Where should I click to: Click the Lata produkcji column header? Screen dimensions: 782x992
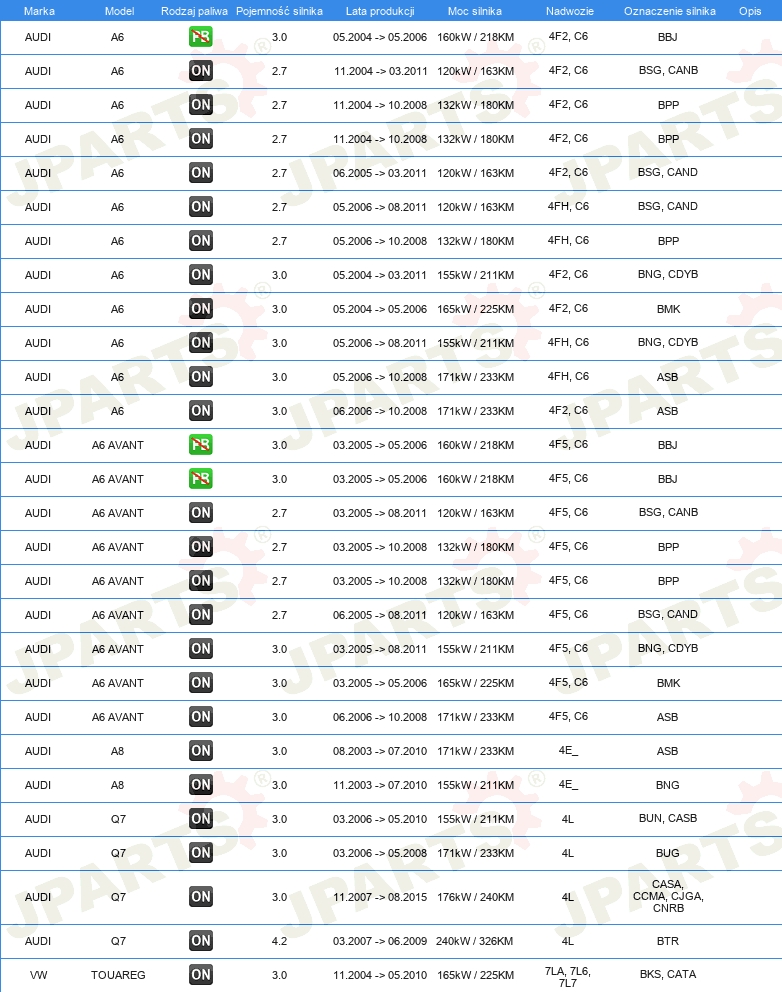pos(380,11)
